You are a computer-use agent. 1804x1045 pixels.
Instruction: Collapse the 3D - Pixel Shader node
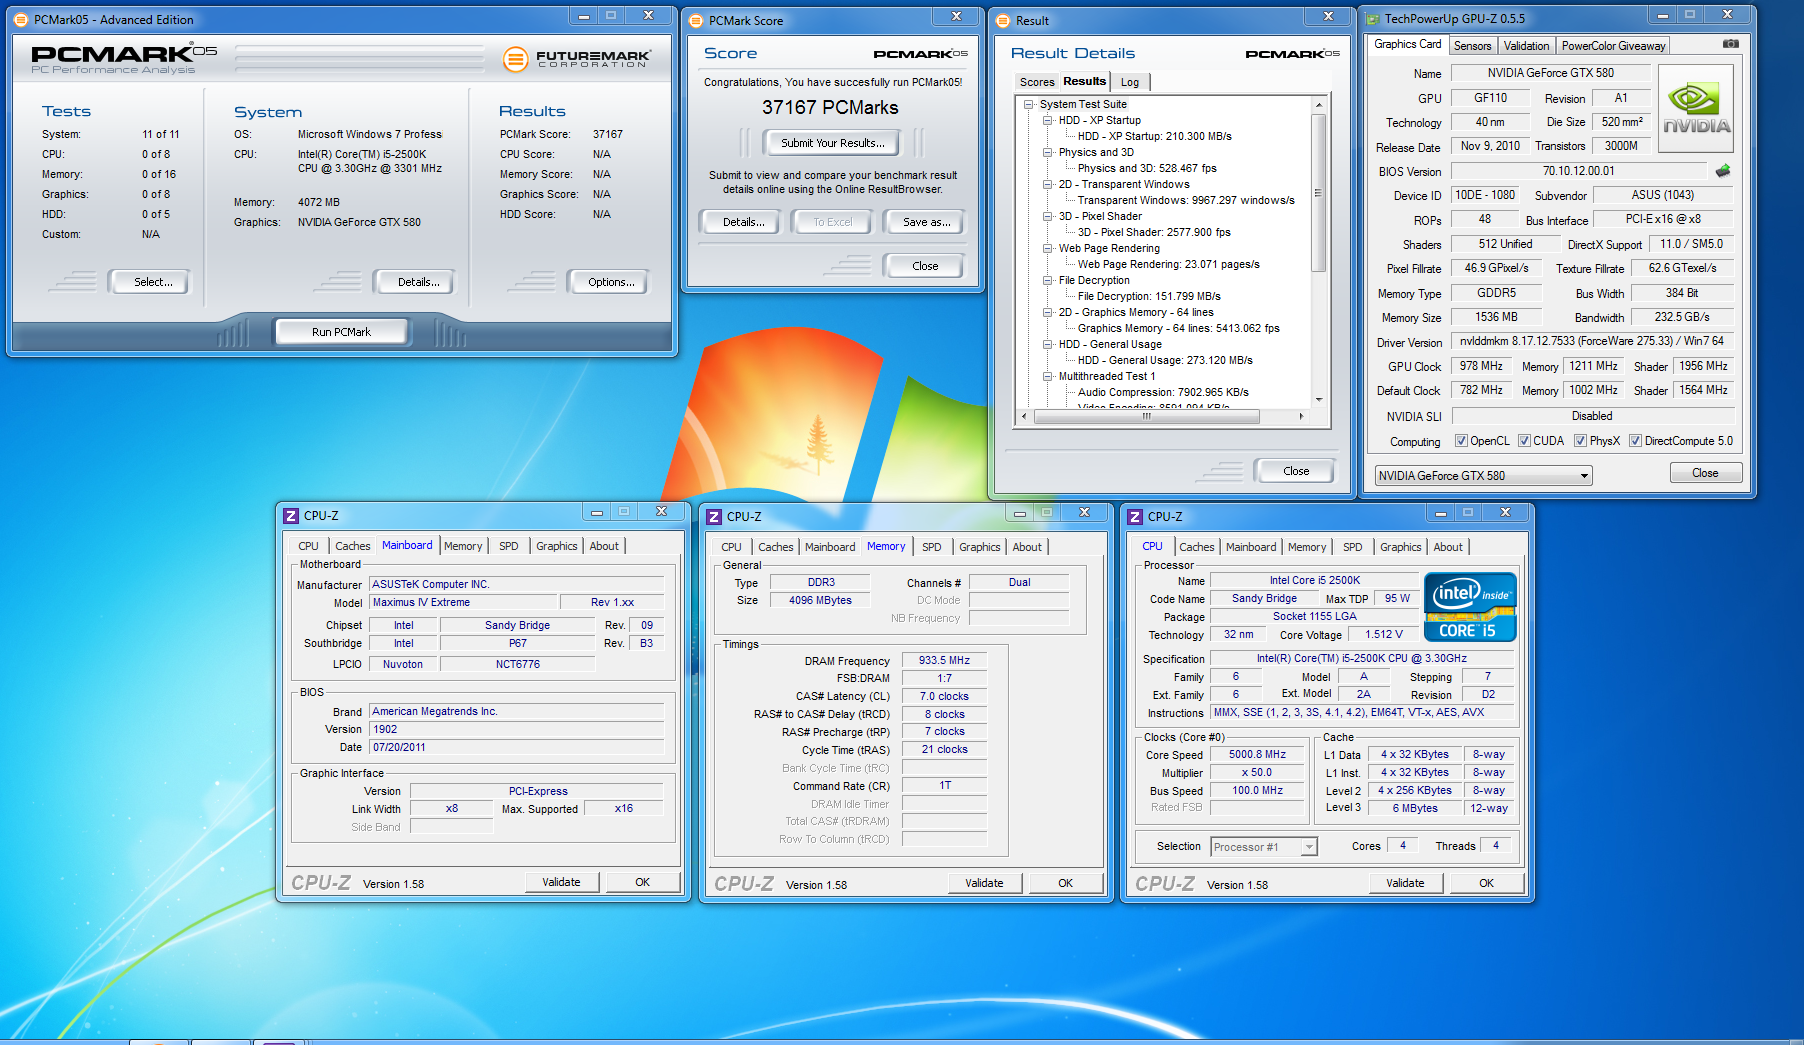point(1047,216)
